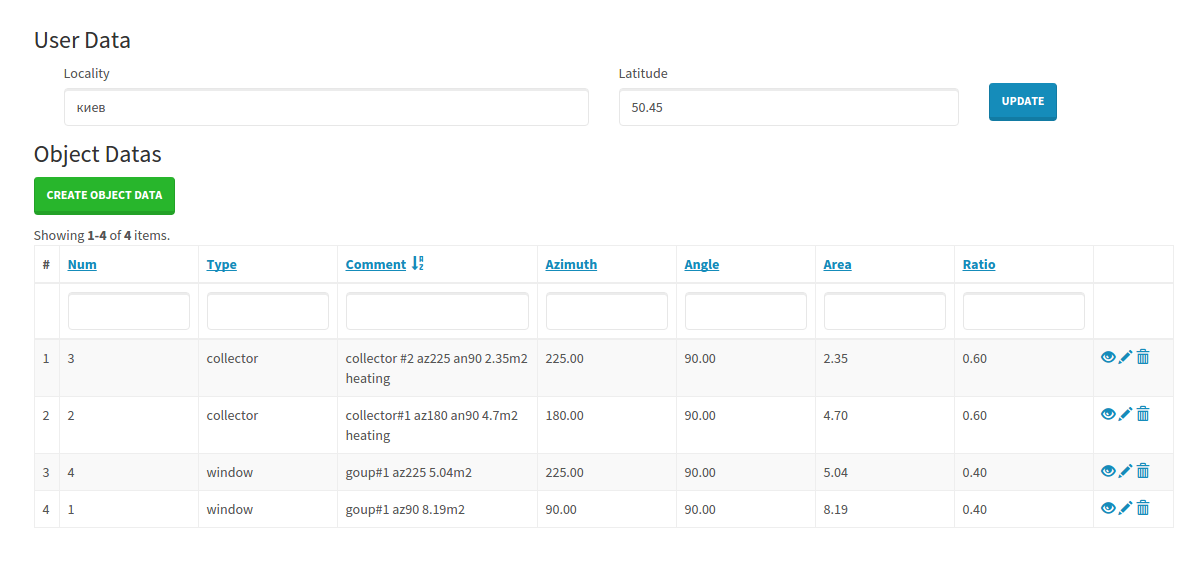View details of collector #2 az225 row
Viewport: 1204px width, 568px height.
pos(1108,357)
